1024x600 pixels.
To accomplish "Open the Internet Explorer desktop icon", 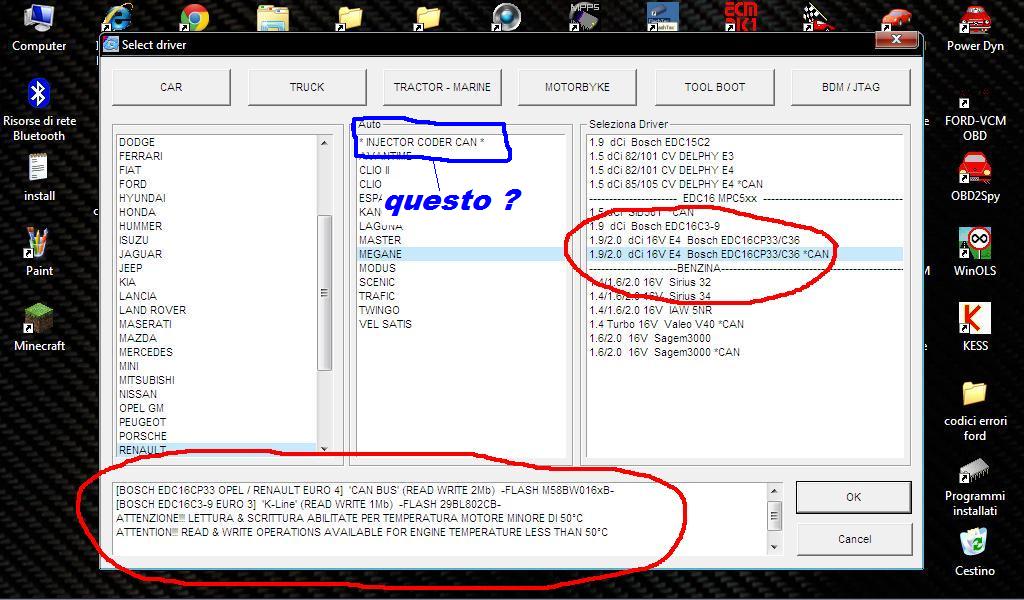I will pos(118,18).
